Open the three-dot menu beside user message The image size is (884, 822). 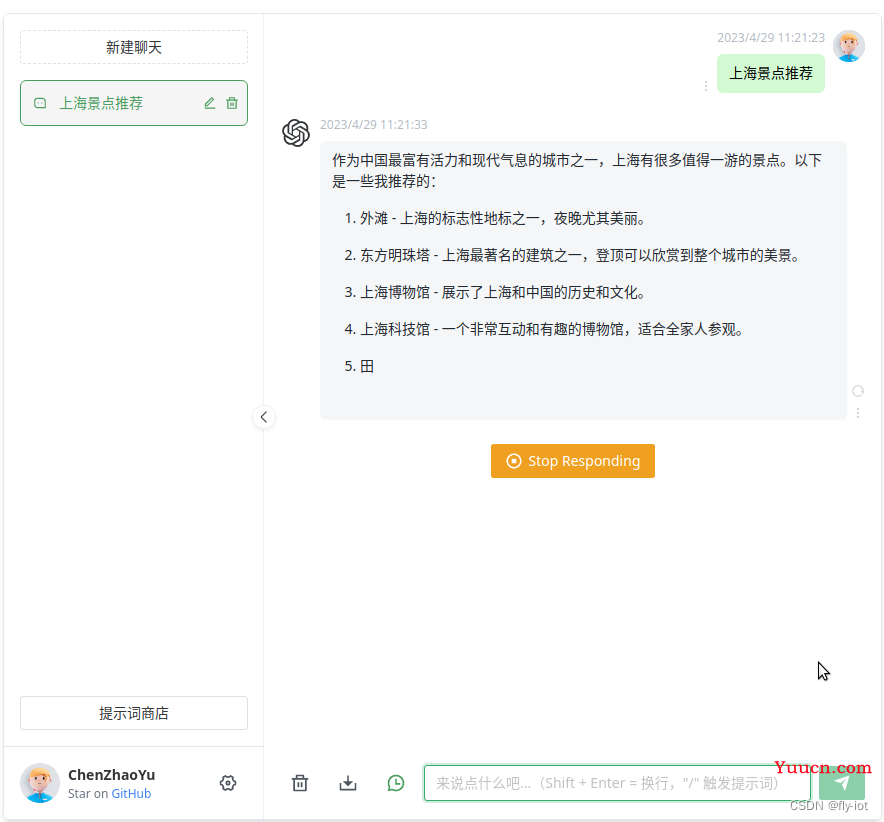706,86
